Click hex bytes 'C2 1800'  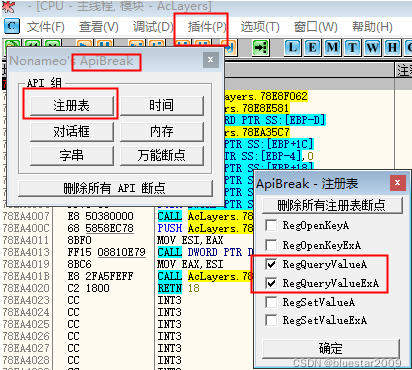pyautogui.click(x=88, y=288)
